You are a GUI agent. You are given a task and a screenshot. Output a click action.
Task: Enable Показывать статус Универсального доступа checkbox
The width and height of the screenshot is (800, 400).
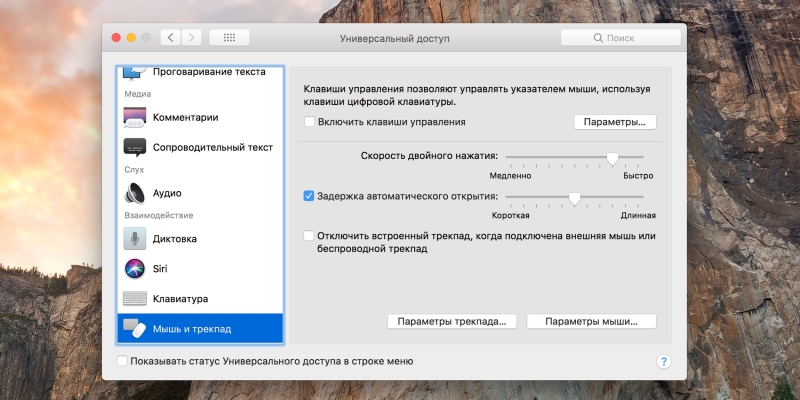coord(122,361)
